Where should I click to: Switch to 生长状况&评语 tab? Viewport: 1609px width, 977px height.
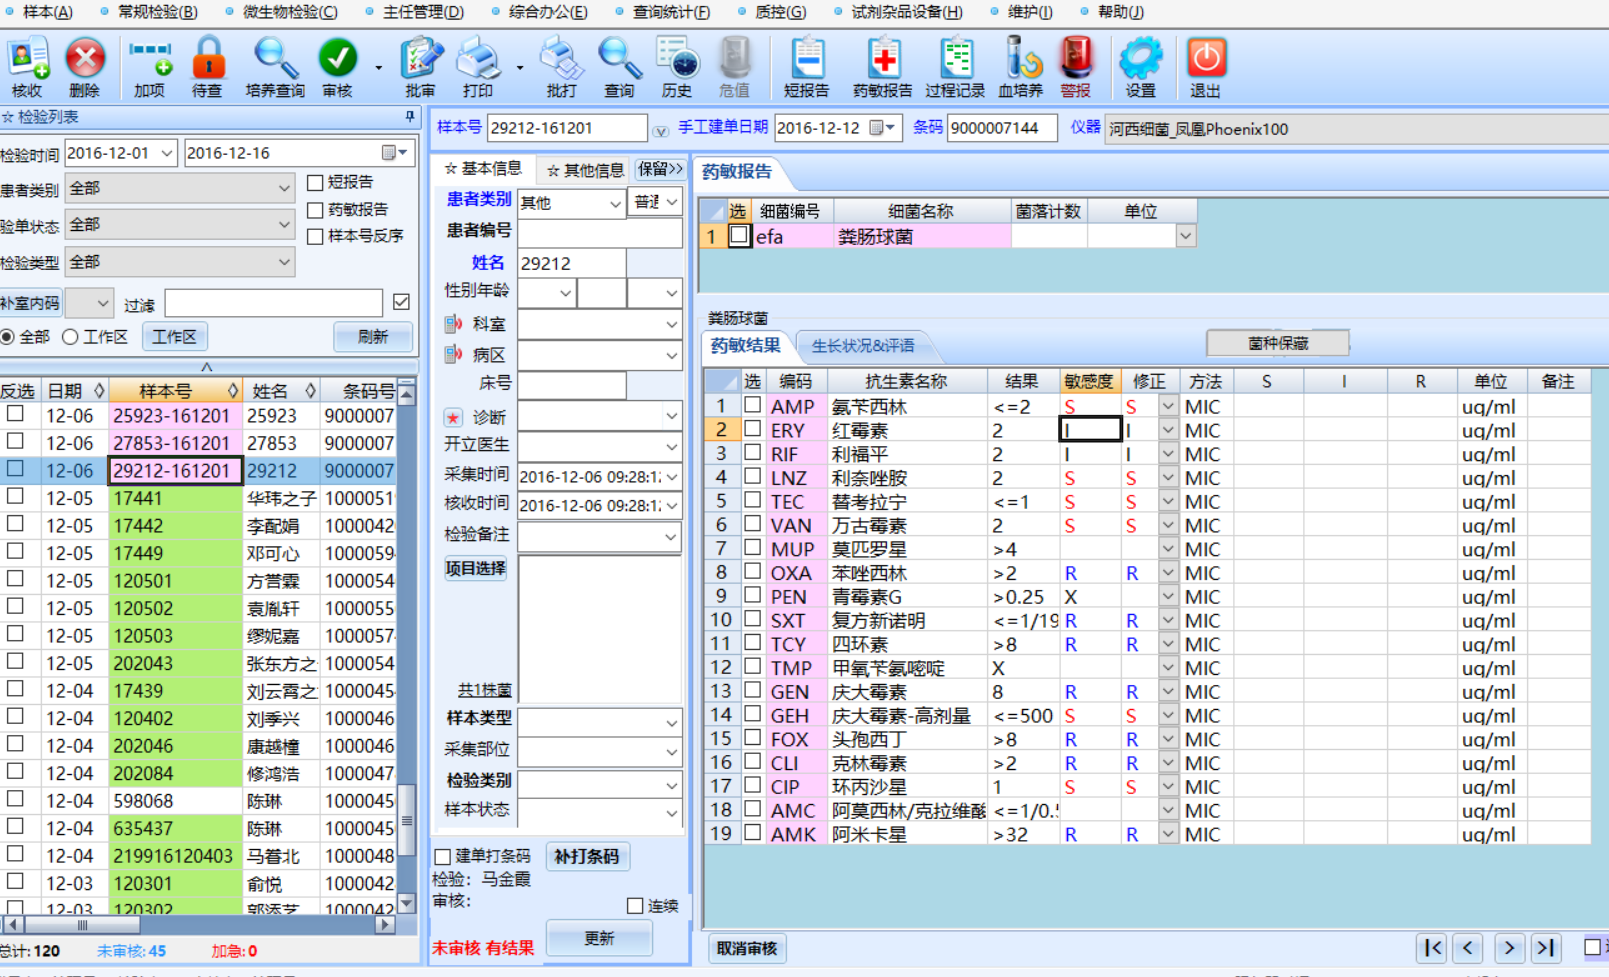tap(862, 346)
